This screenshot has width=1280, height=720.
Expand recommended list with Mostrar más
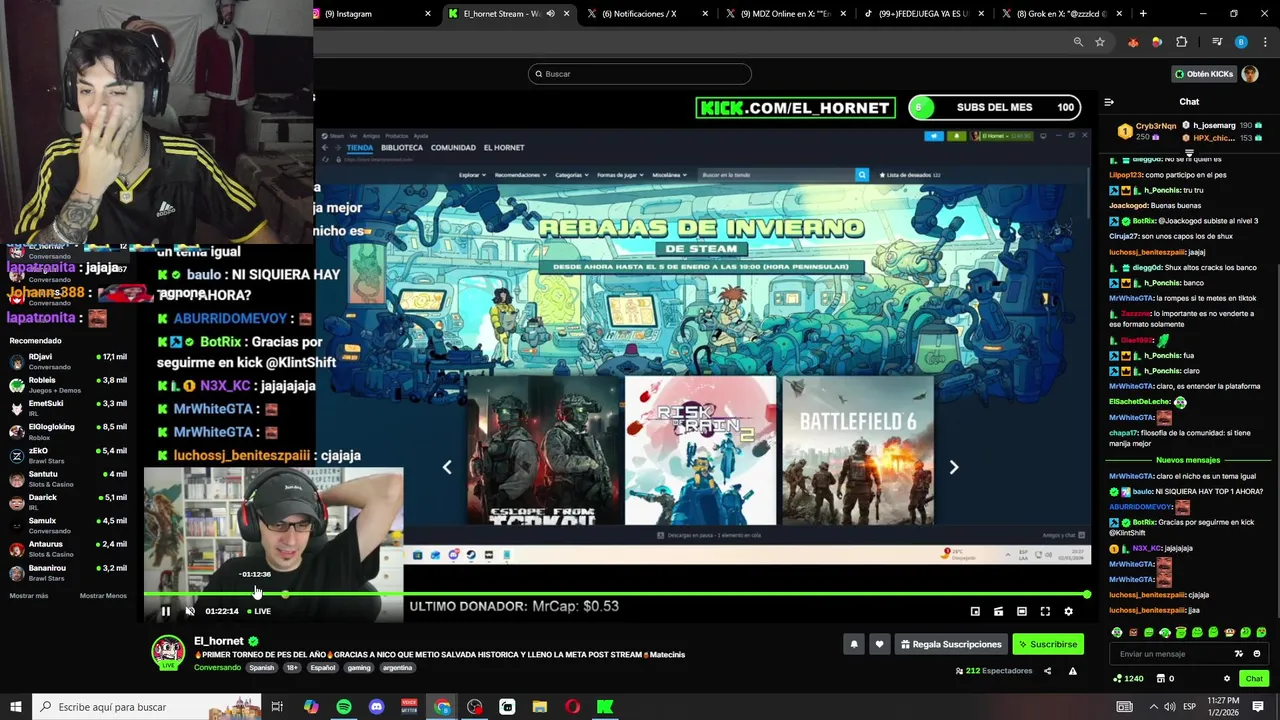(28, 596)
